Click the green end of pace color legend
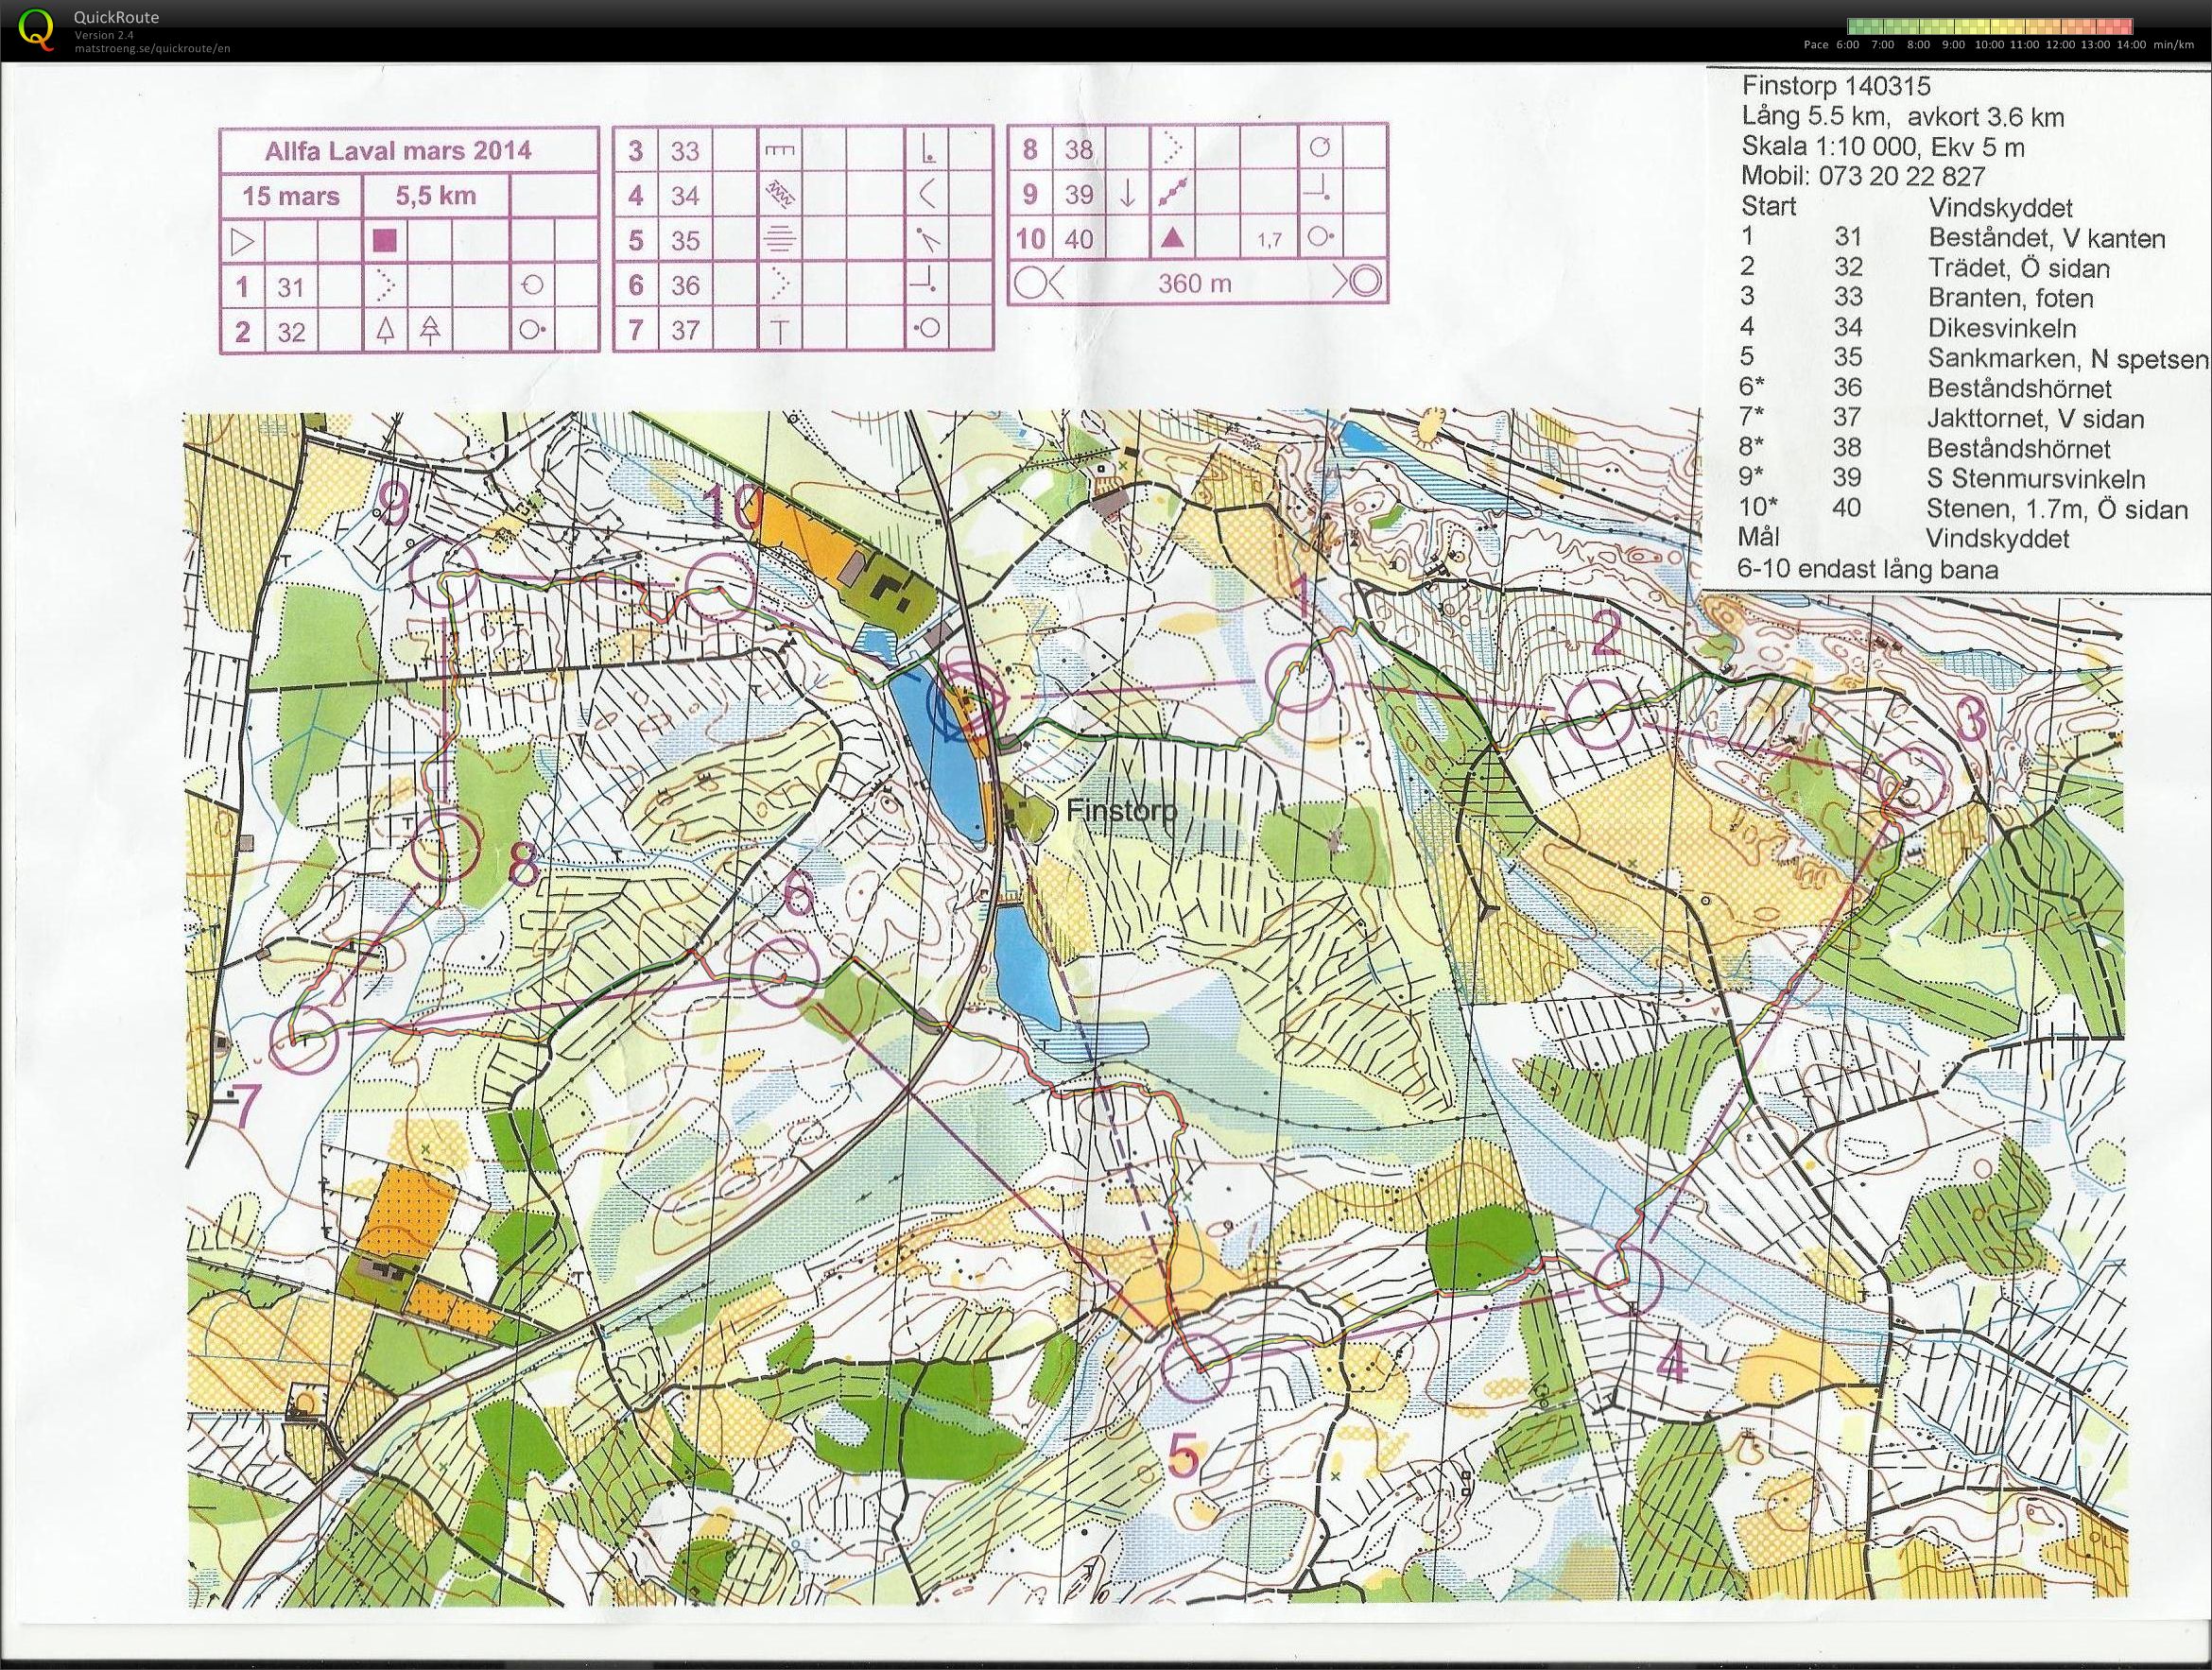This screenshot has width=2212, height=1670. pyautogui.click(x=1856, y=27)
